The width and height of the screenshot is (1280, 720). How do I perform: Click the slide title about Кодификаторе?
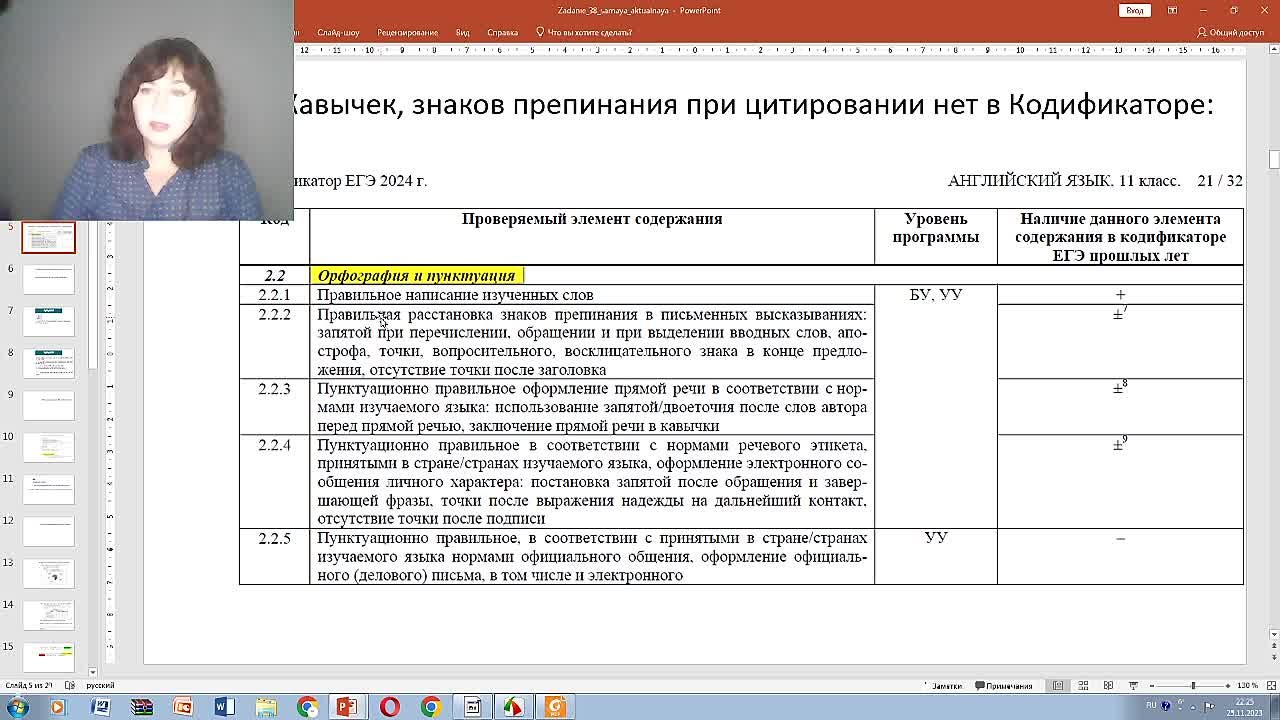click(750, 104)
